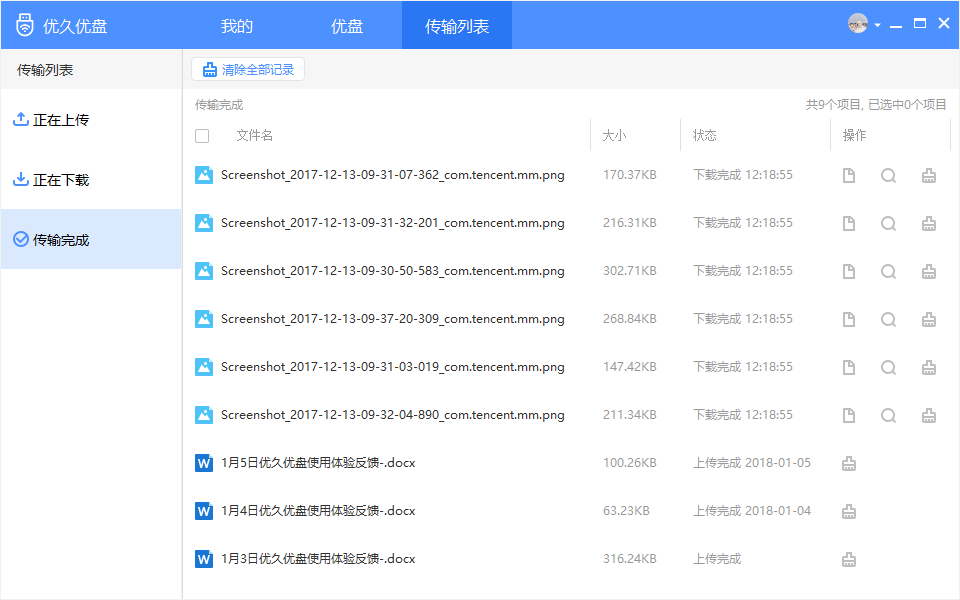Open file icon for Screenshot 09-31-07-362
Screen dimensions: 960x600
[x=849, y=176]
